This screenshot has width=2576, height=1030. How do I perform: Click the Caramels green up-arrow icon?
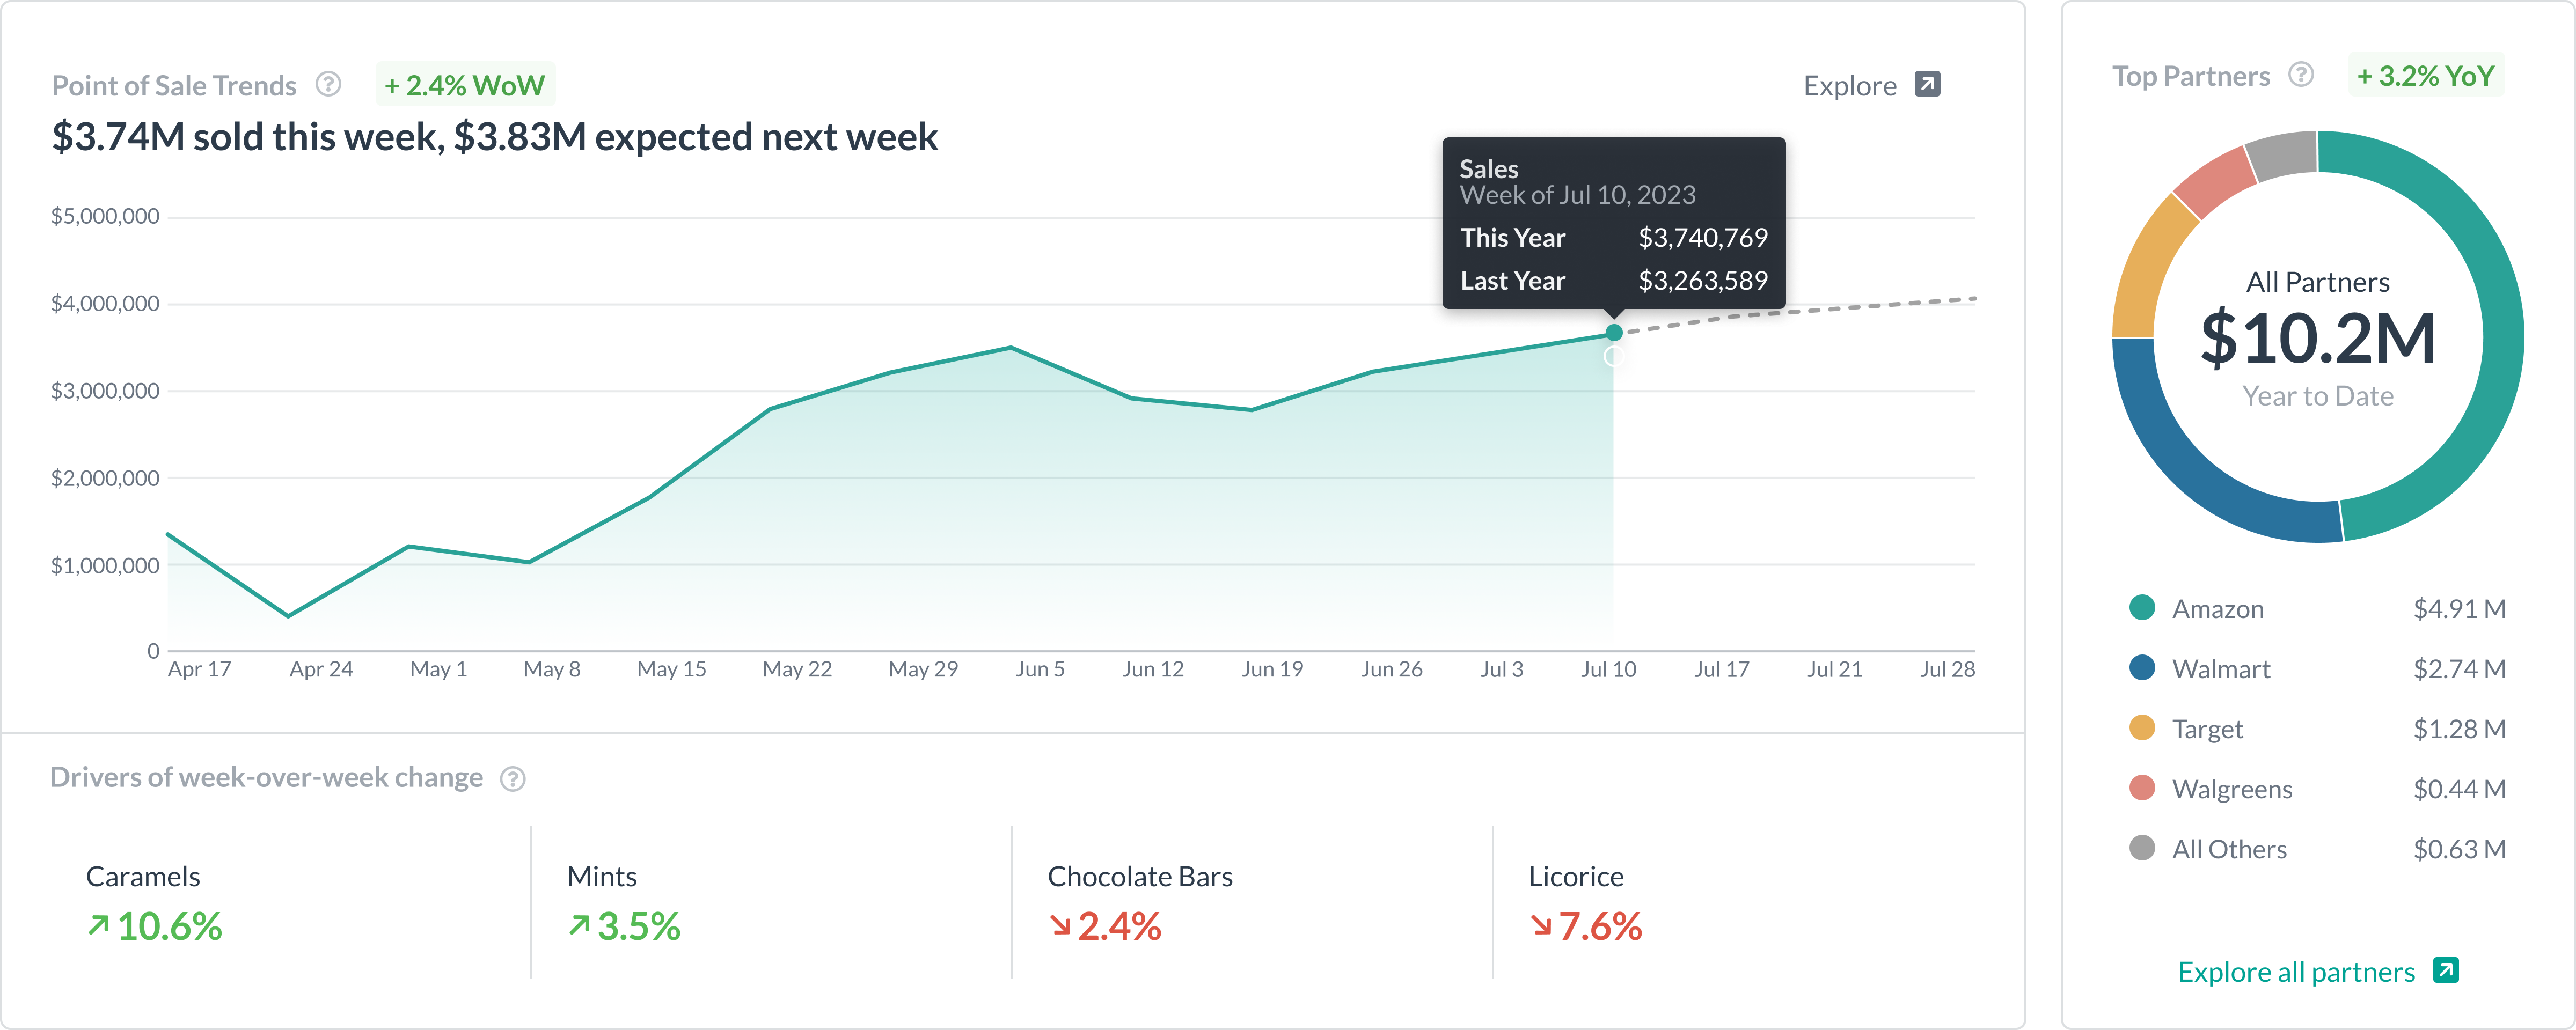[x=98, y=926]
